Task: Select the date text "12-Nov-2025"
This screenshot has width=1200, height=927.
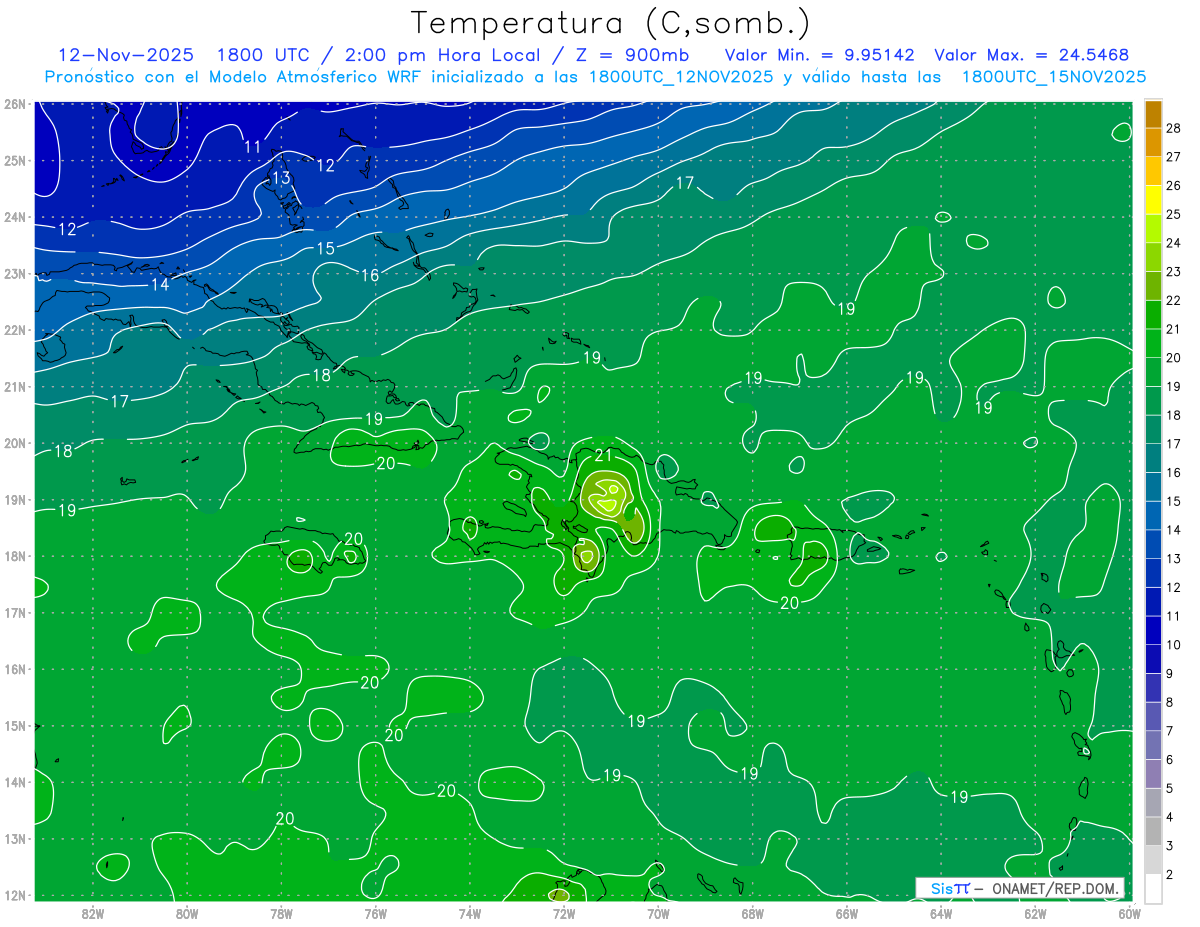Action: coord(125,55)
